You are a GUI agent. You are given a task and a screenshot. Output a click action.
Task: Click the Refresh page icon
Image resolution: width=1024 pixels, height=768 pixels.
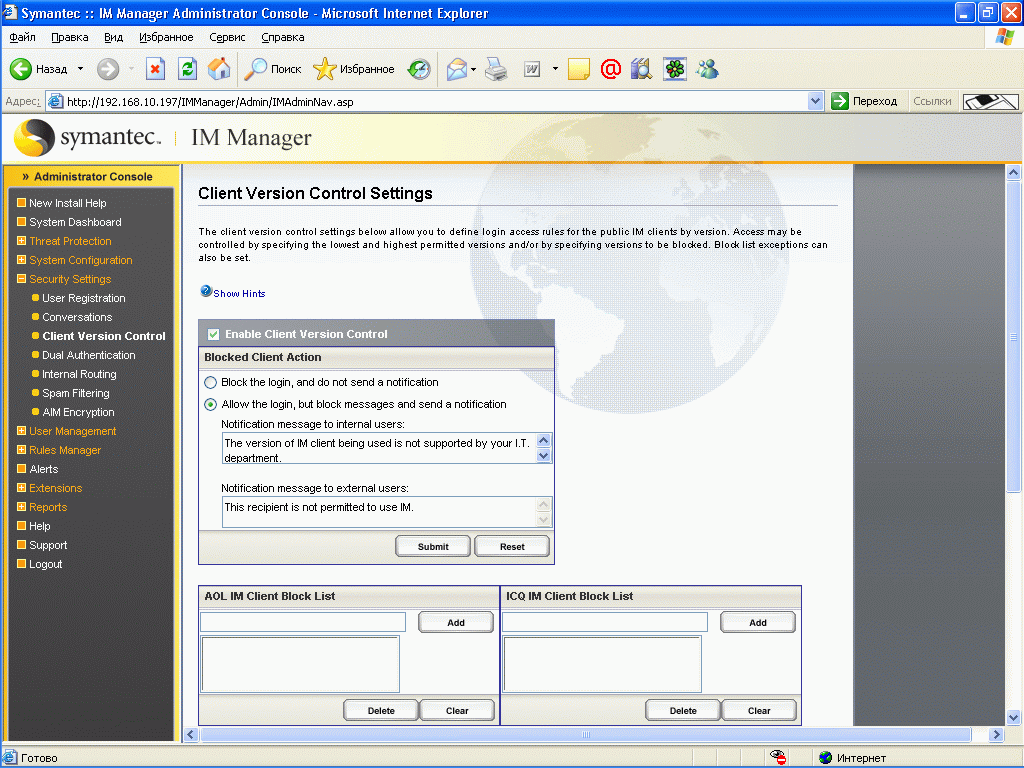pos(187,69)
